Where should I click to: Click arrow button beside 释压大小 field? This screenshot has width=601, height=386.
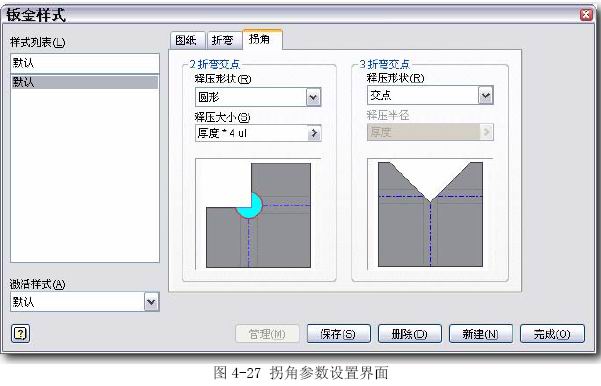[314, 133]
